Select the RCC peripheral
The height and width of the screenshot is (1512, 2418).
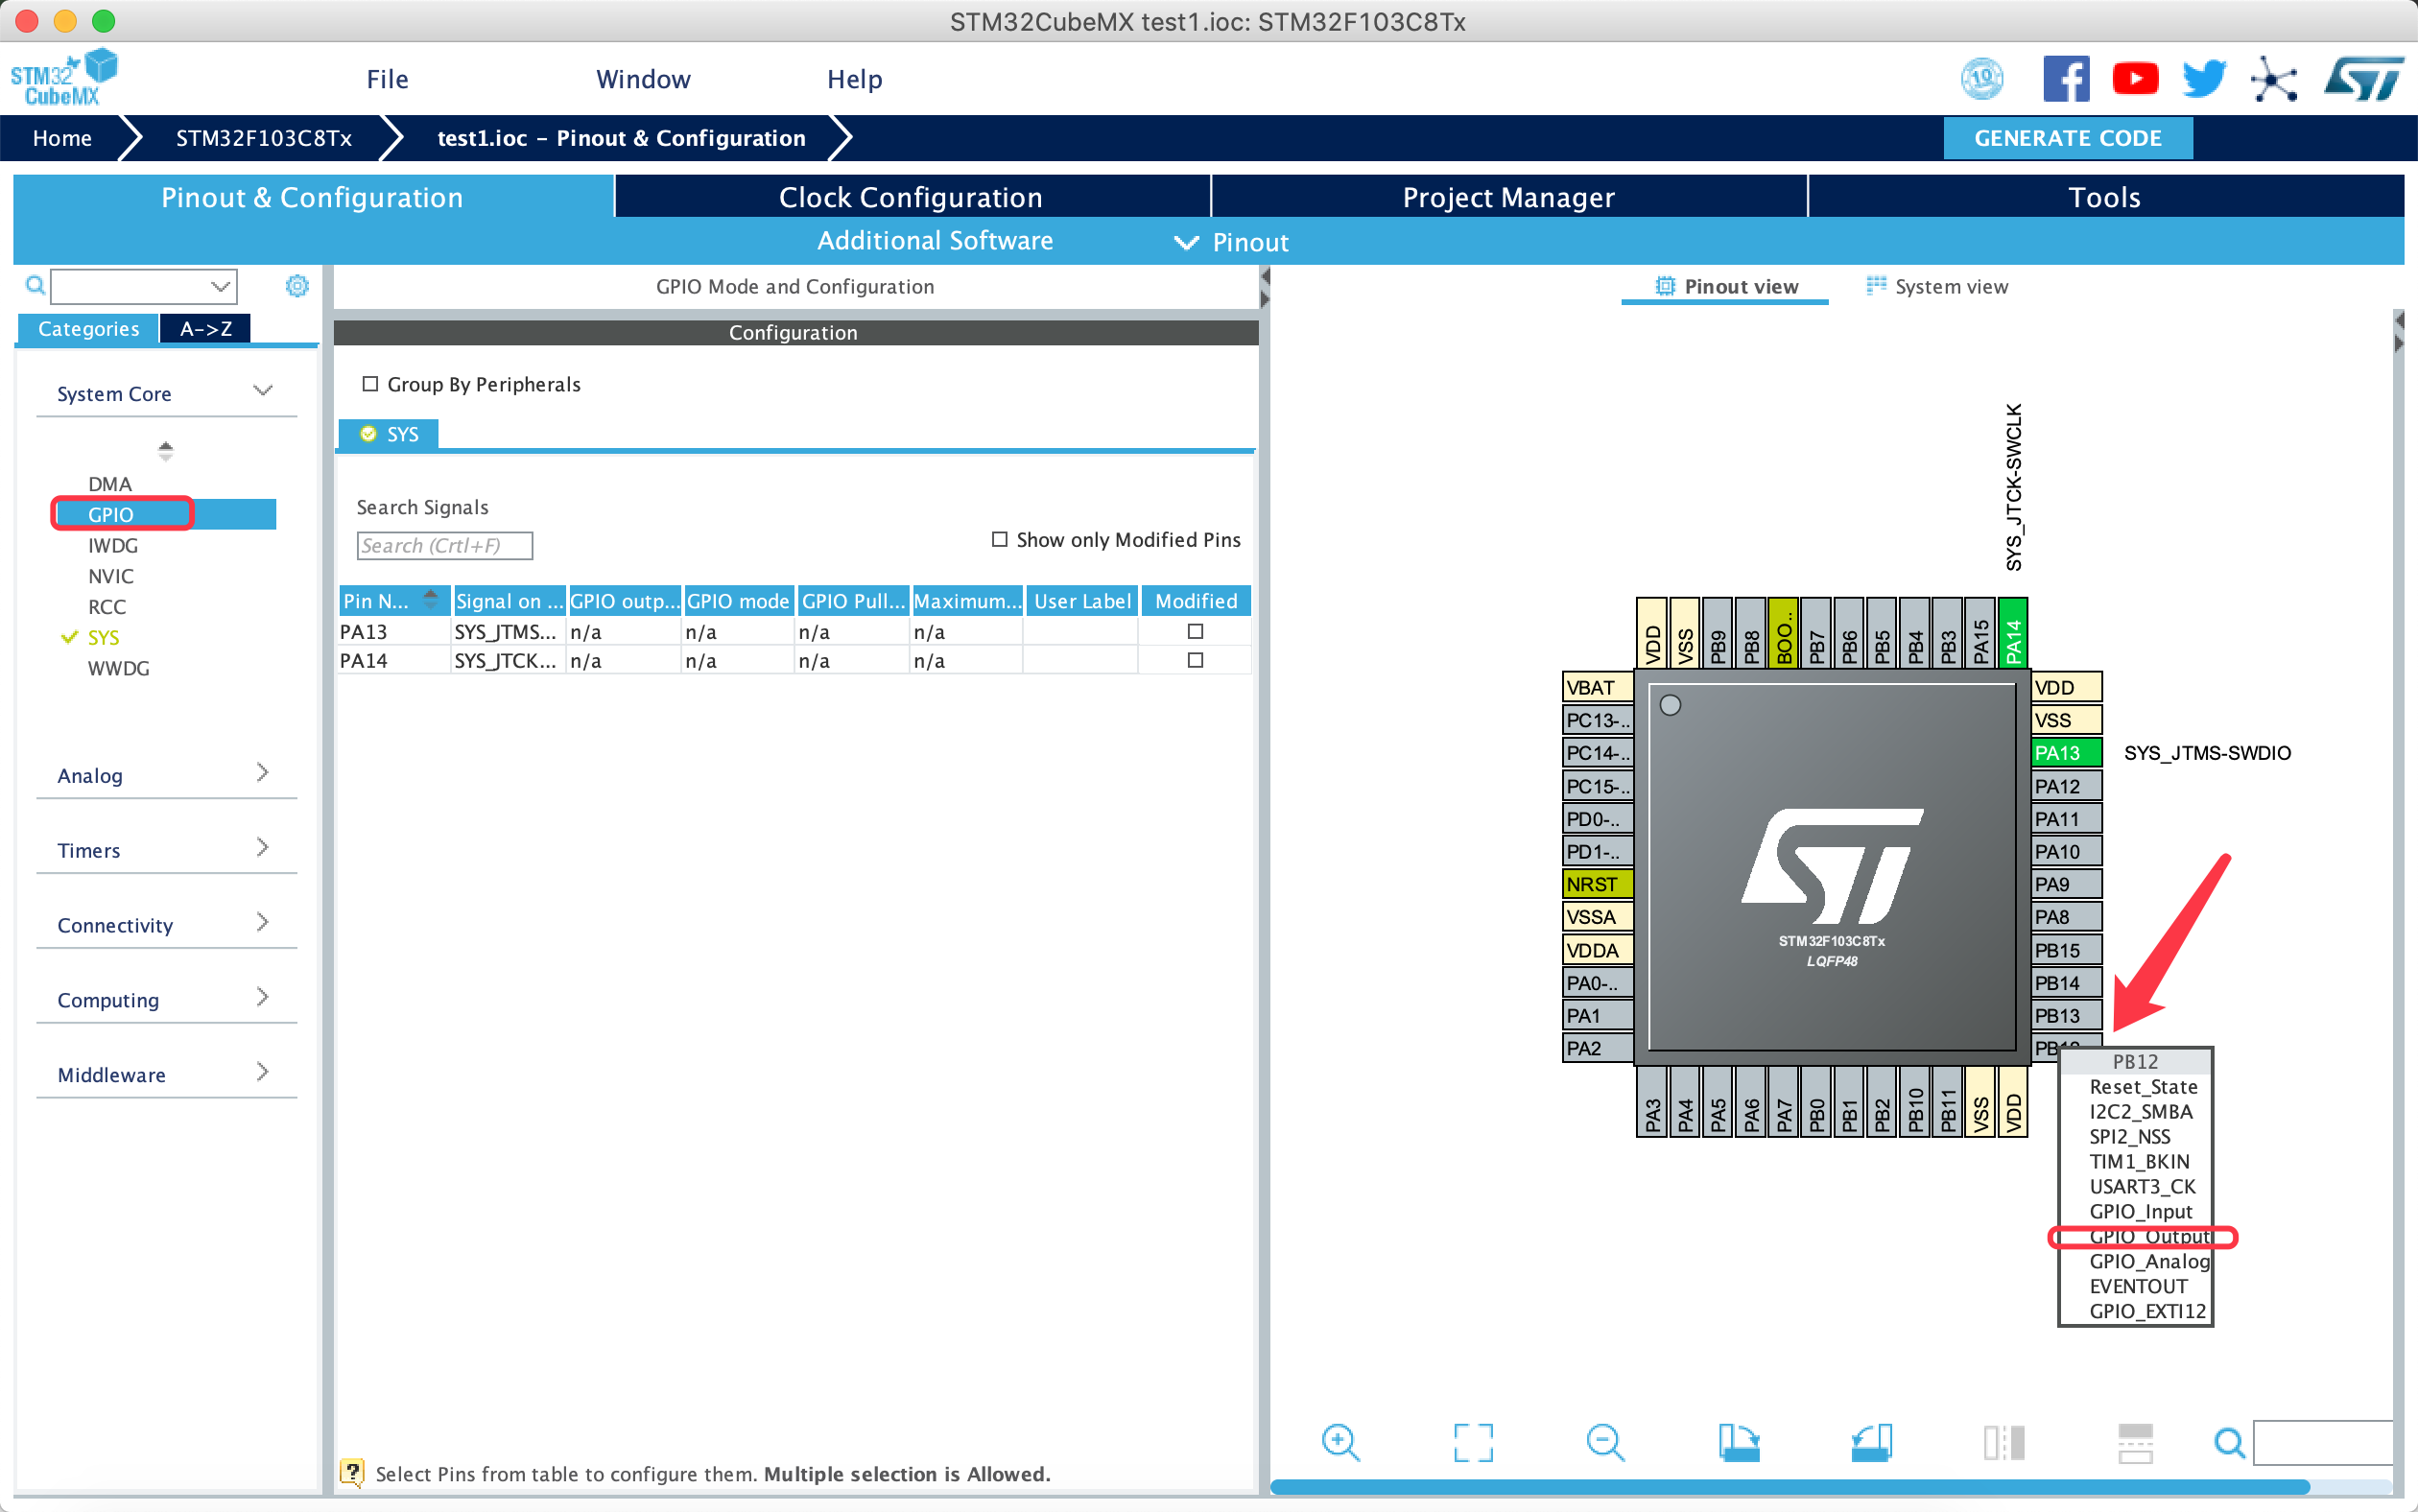(x=107, y=607)
